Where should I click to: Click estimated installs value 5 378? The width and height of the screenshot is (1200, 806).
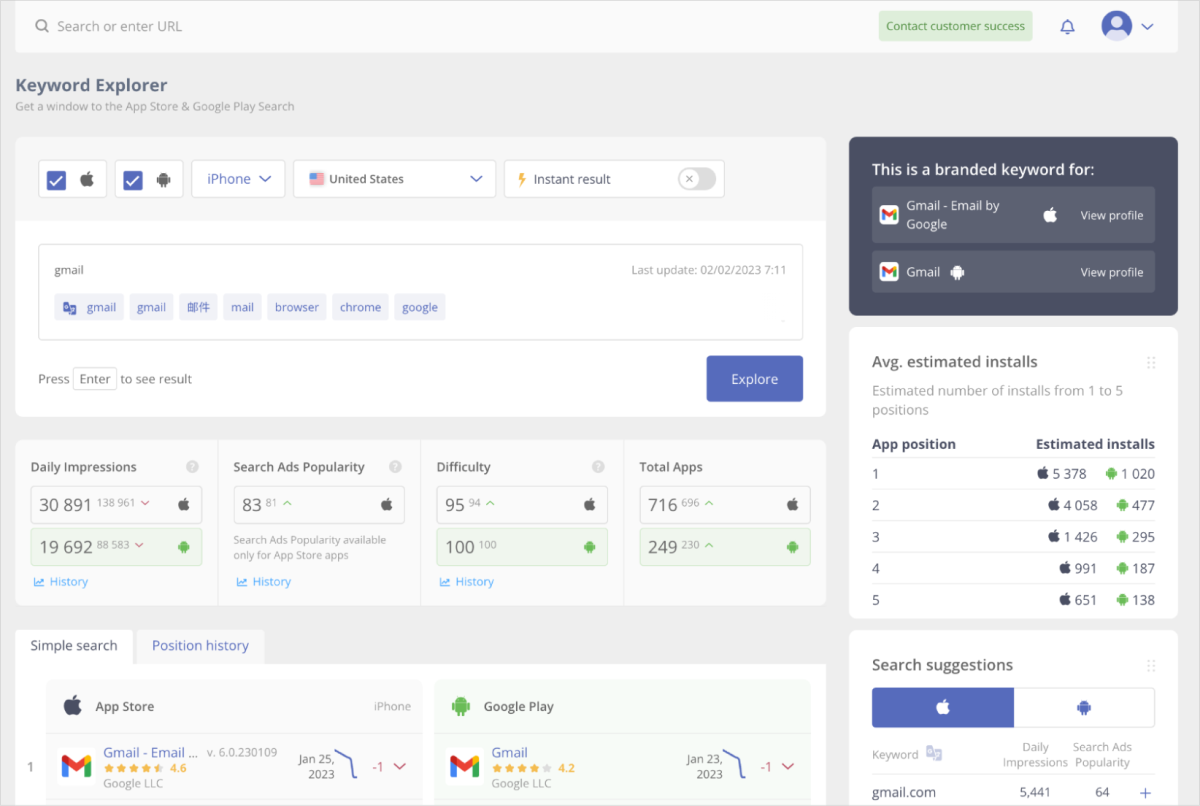(x=1069, y=473)
